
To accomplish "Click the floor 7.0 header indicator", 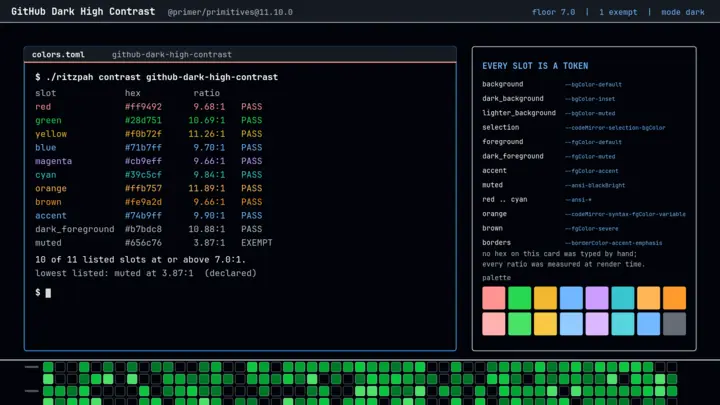I will pyautogui.click(x=553, y=12).
